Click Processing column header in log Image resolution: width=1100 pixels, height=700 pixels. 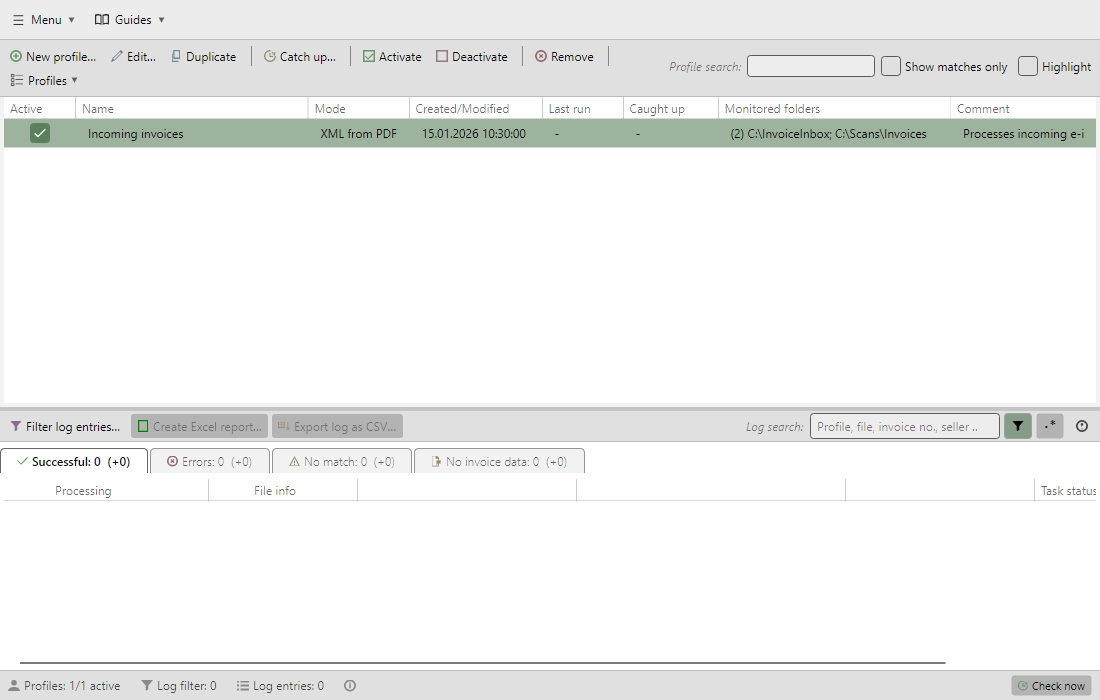click(83, 491)
